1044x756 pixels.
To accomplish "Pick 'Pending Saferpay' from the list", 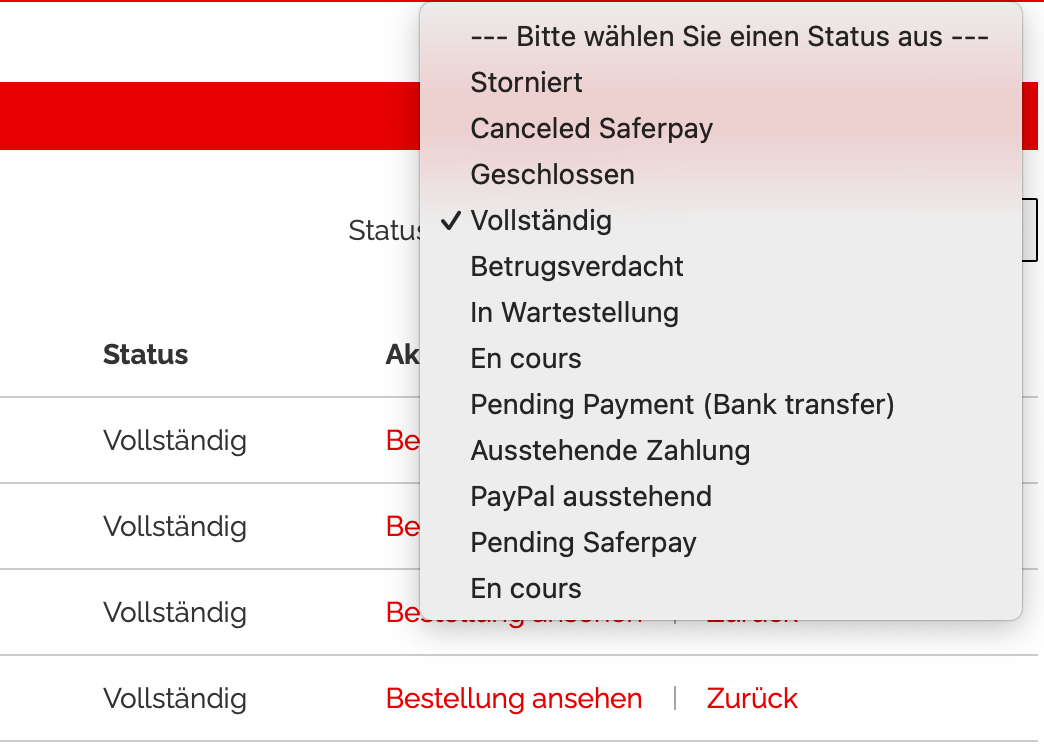I will (584, 543).
